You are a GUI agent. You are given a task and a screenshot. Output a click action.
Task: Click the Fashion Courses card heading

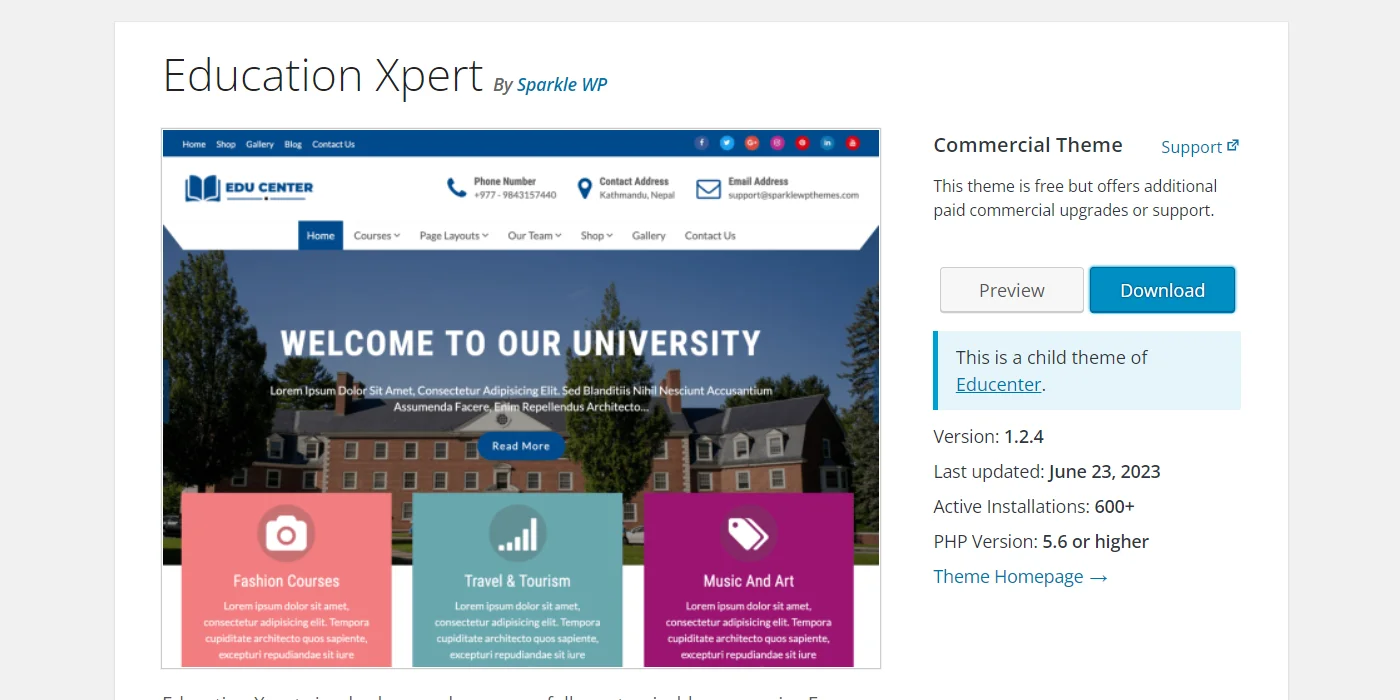pos(286,581)
